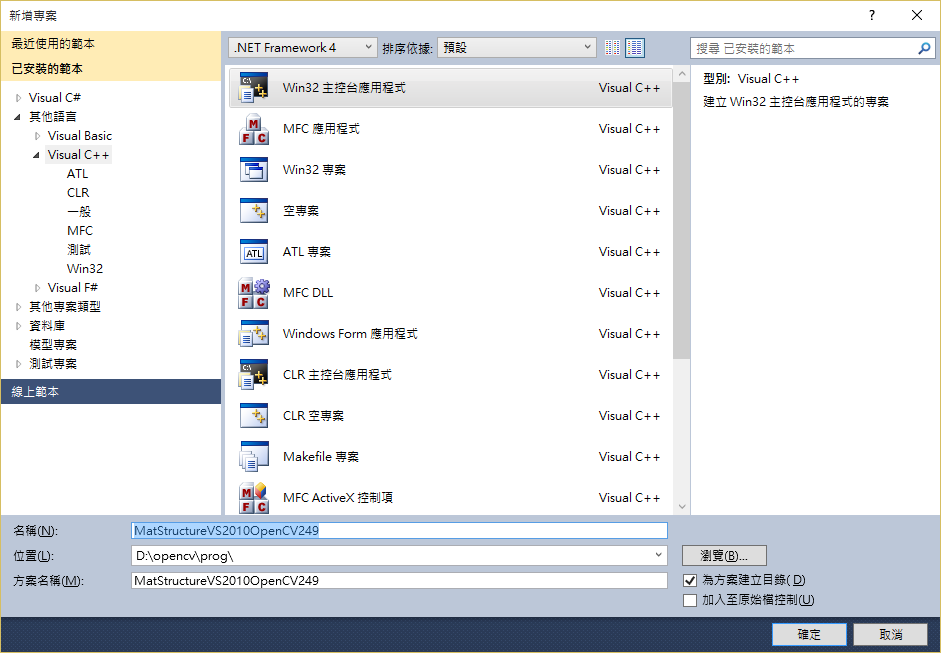Select MFC category in tree

pos(80,231)
